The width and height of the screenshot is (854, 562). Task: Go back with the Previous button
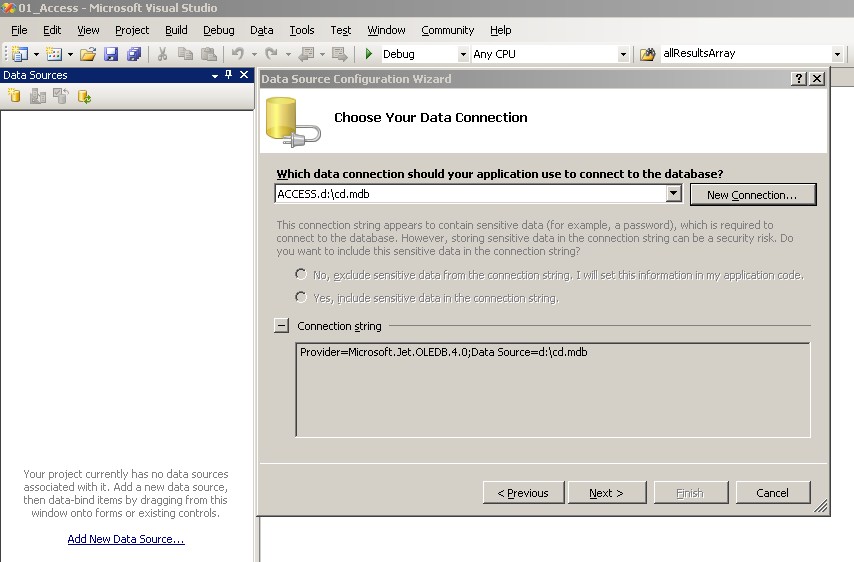[523, 492]
